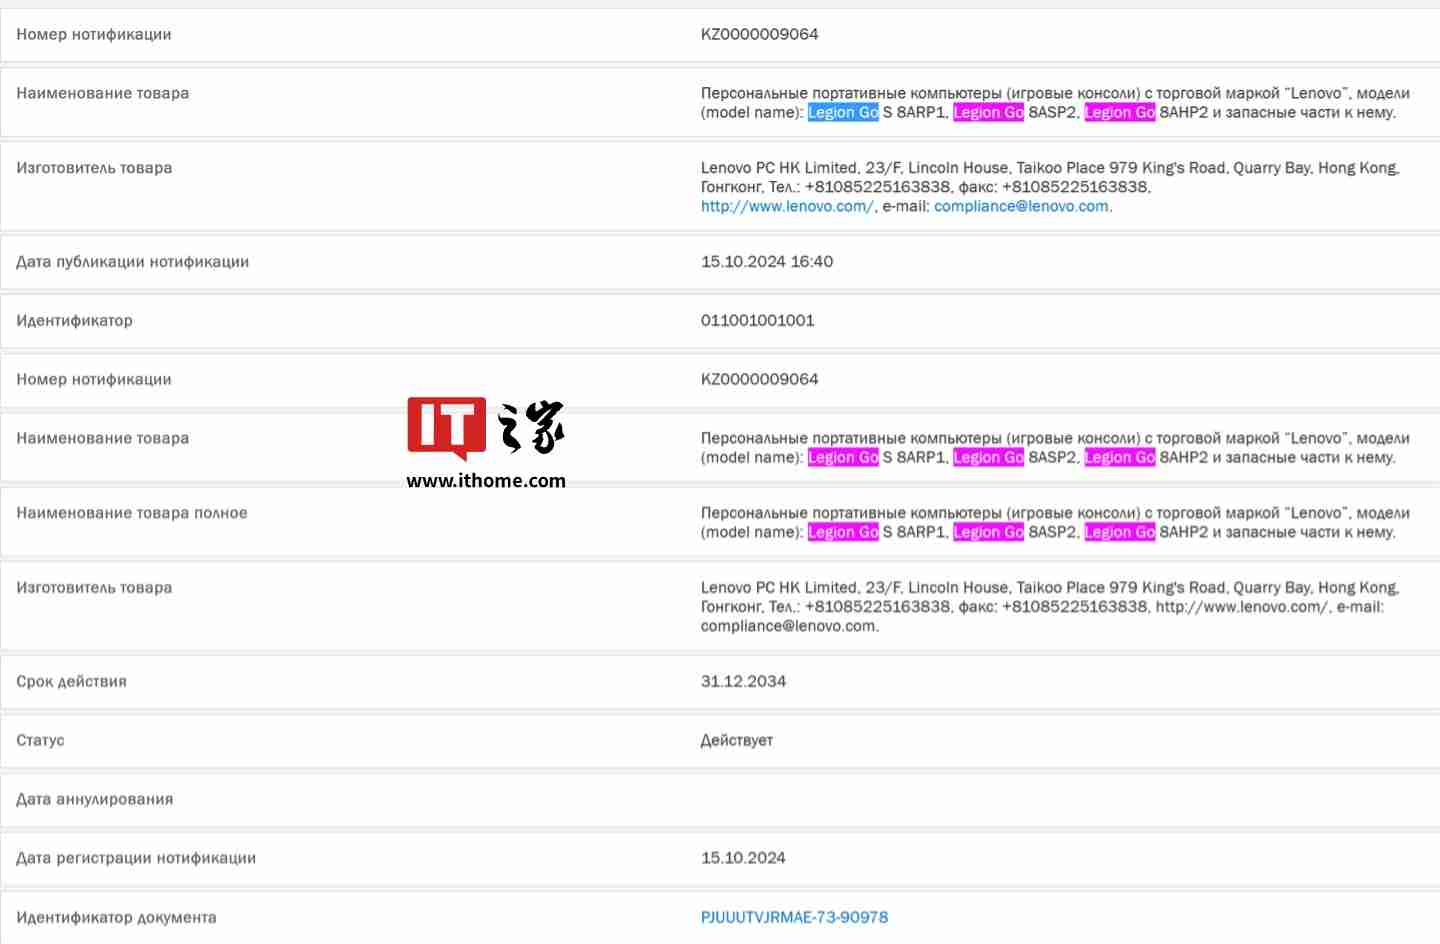
Task: Click the topmost "Номер нотификации" label
Action: pyautogui.click(x=94, y=34)
